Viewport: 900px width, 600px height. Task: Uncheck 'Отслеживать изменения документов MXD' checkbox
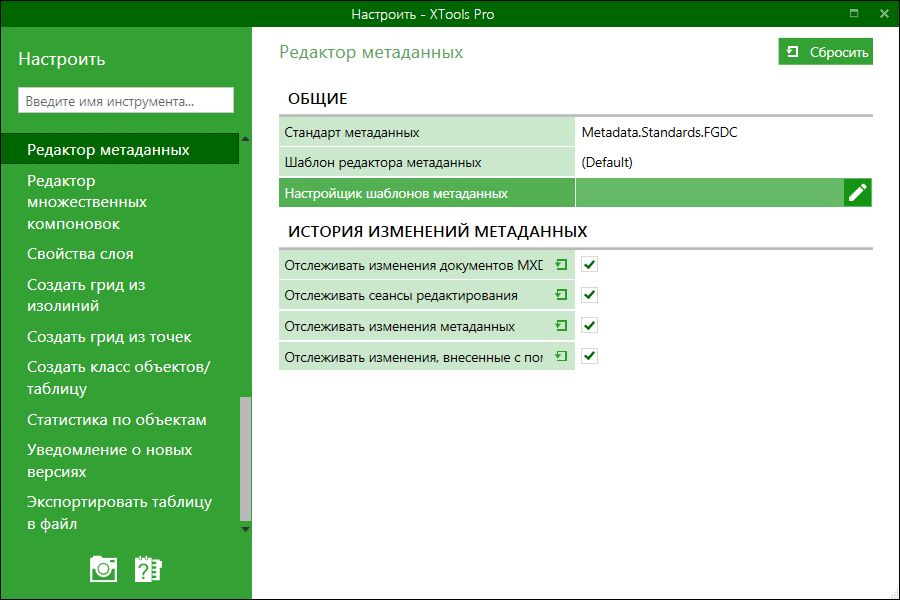(x=589, y=265)
